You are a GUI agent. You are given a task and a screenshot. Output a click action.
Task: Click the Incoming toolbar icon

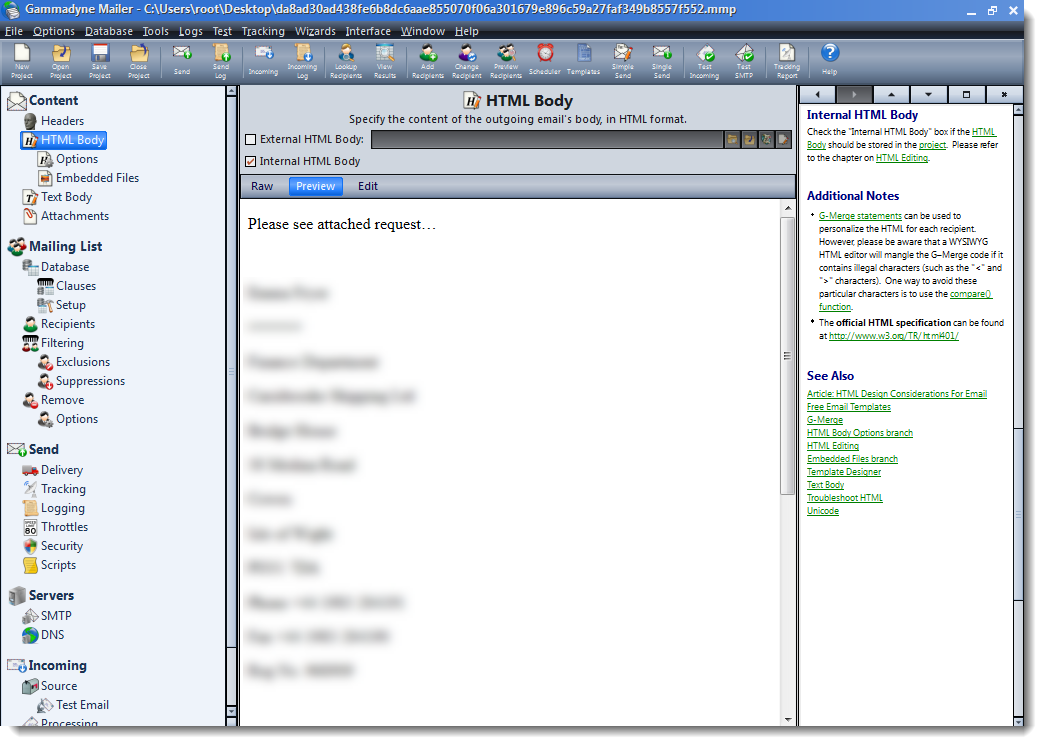pos(264,61)
